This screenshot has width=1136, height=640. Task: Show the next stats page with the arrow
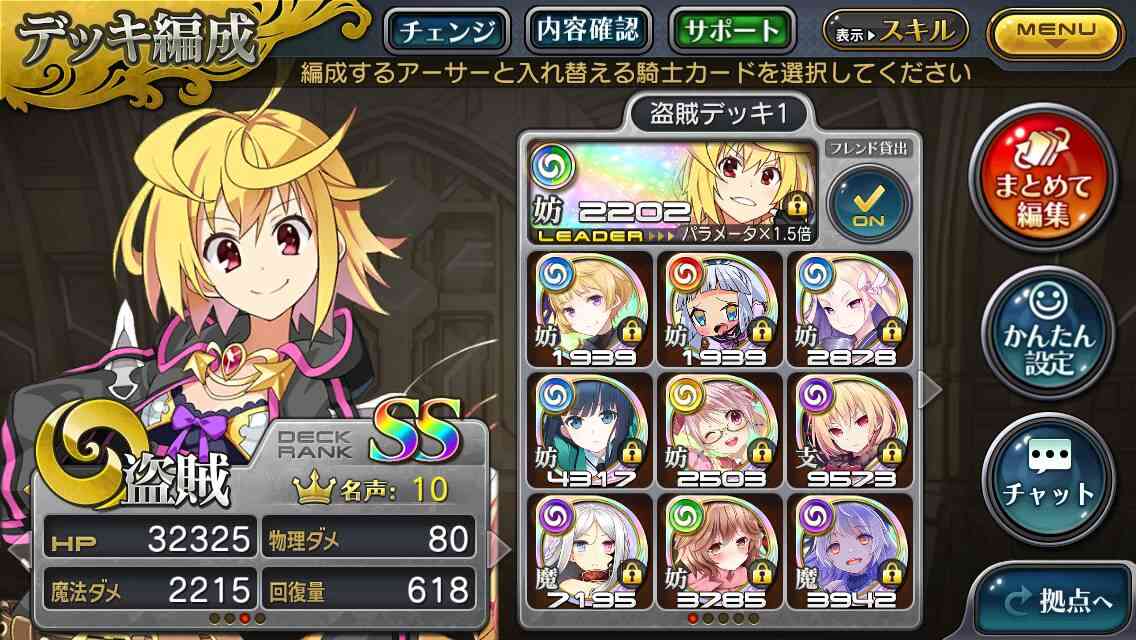coord(499,549)
